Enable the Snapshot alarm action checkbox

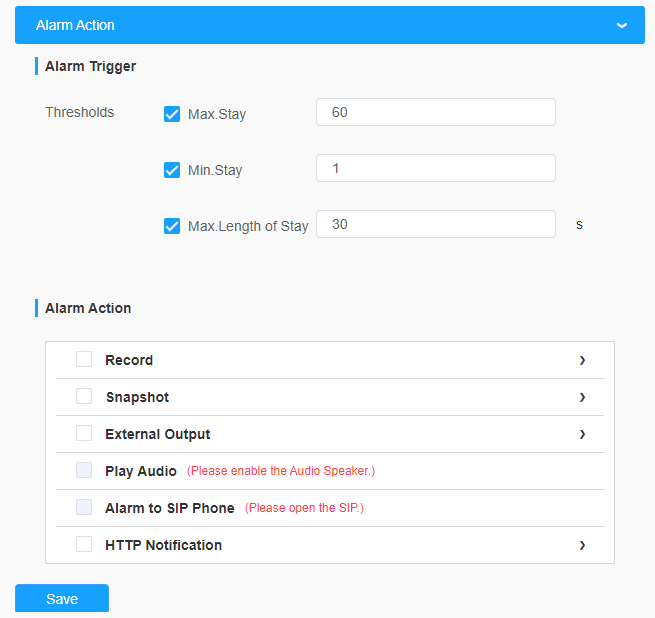click(x=84, y=397)
